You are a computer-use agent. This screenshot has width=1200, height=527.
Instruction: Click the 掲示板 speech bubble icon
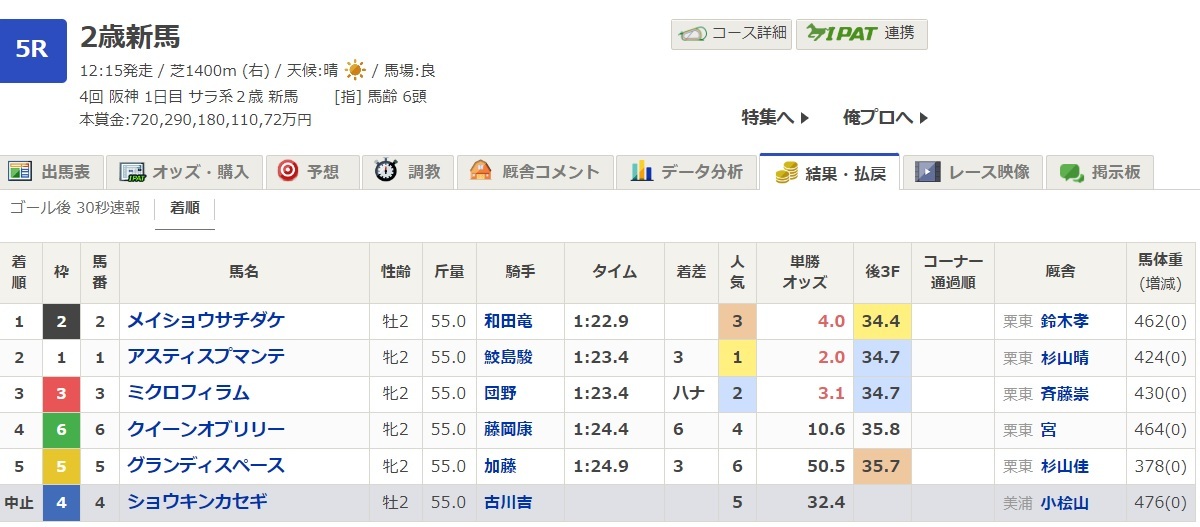pyautogui.click(x=1072, y=172)
